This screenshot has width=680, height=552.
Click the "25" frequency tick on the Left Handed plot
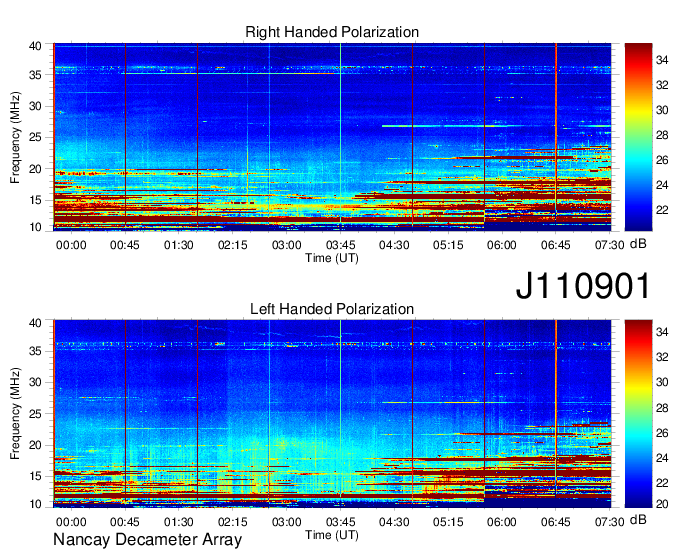35,414
